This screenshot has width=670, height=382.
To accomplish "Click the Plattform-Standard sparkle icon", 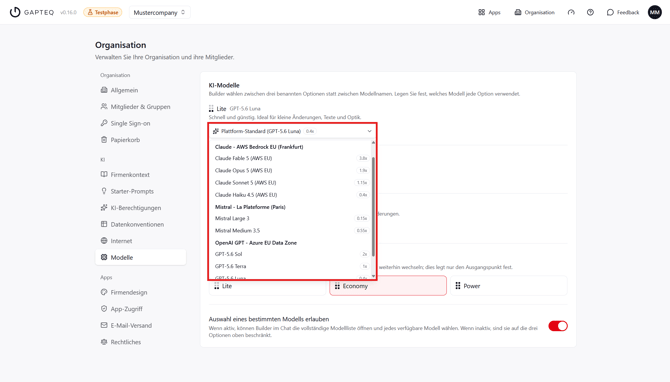I will [216, 131].
